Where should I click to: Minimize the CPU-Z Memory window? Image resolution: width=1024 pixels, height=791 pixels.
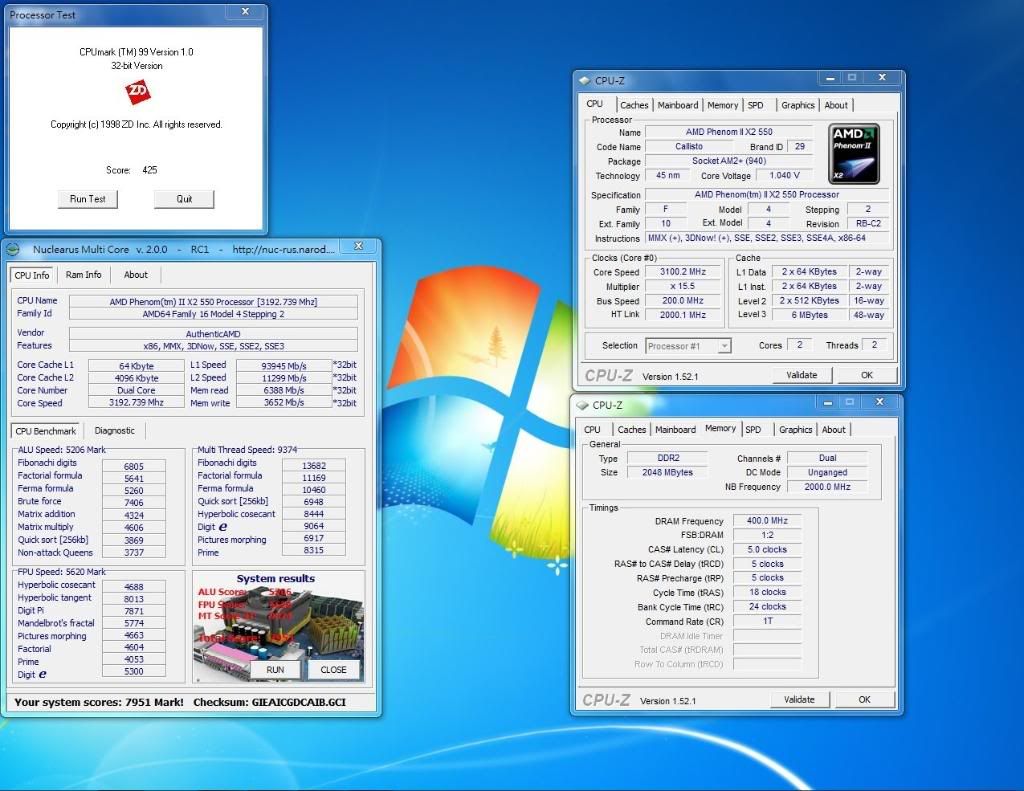pyautogui.click(x=827, y=402)
